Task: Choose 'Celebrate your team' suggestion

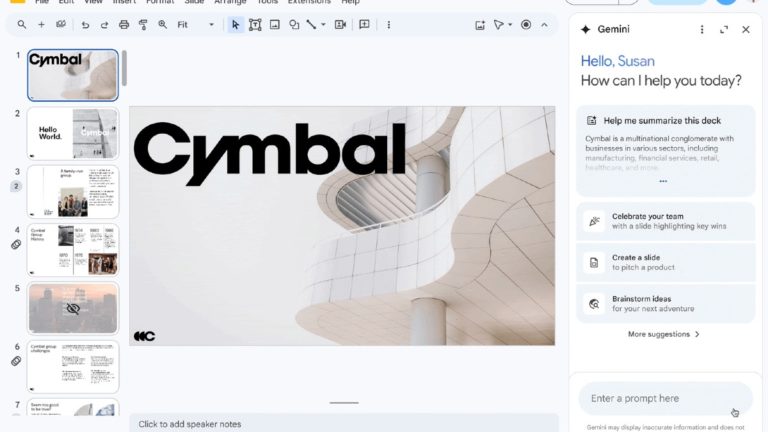Action: pyautogui.click(x=666, y=221)
